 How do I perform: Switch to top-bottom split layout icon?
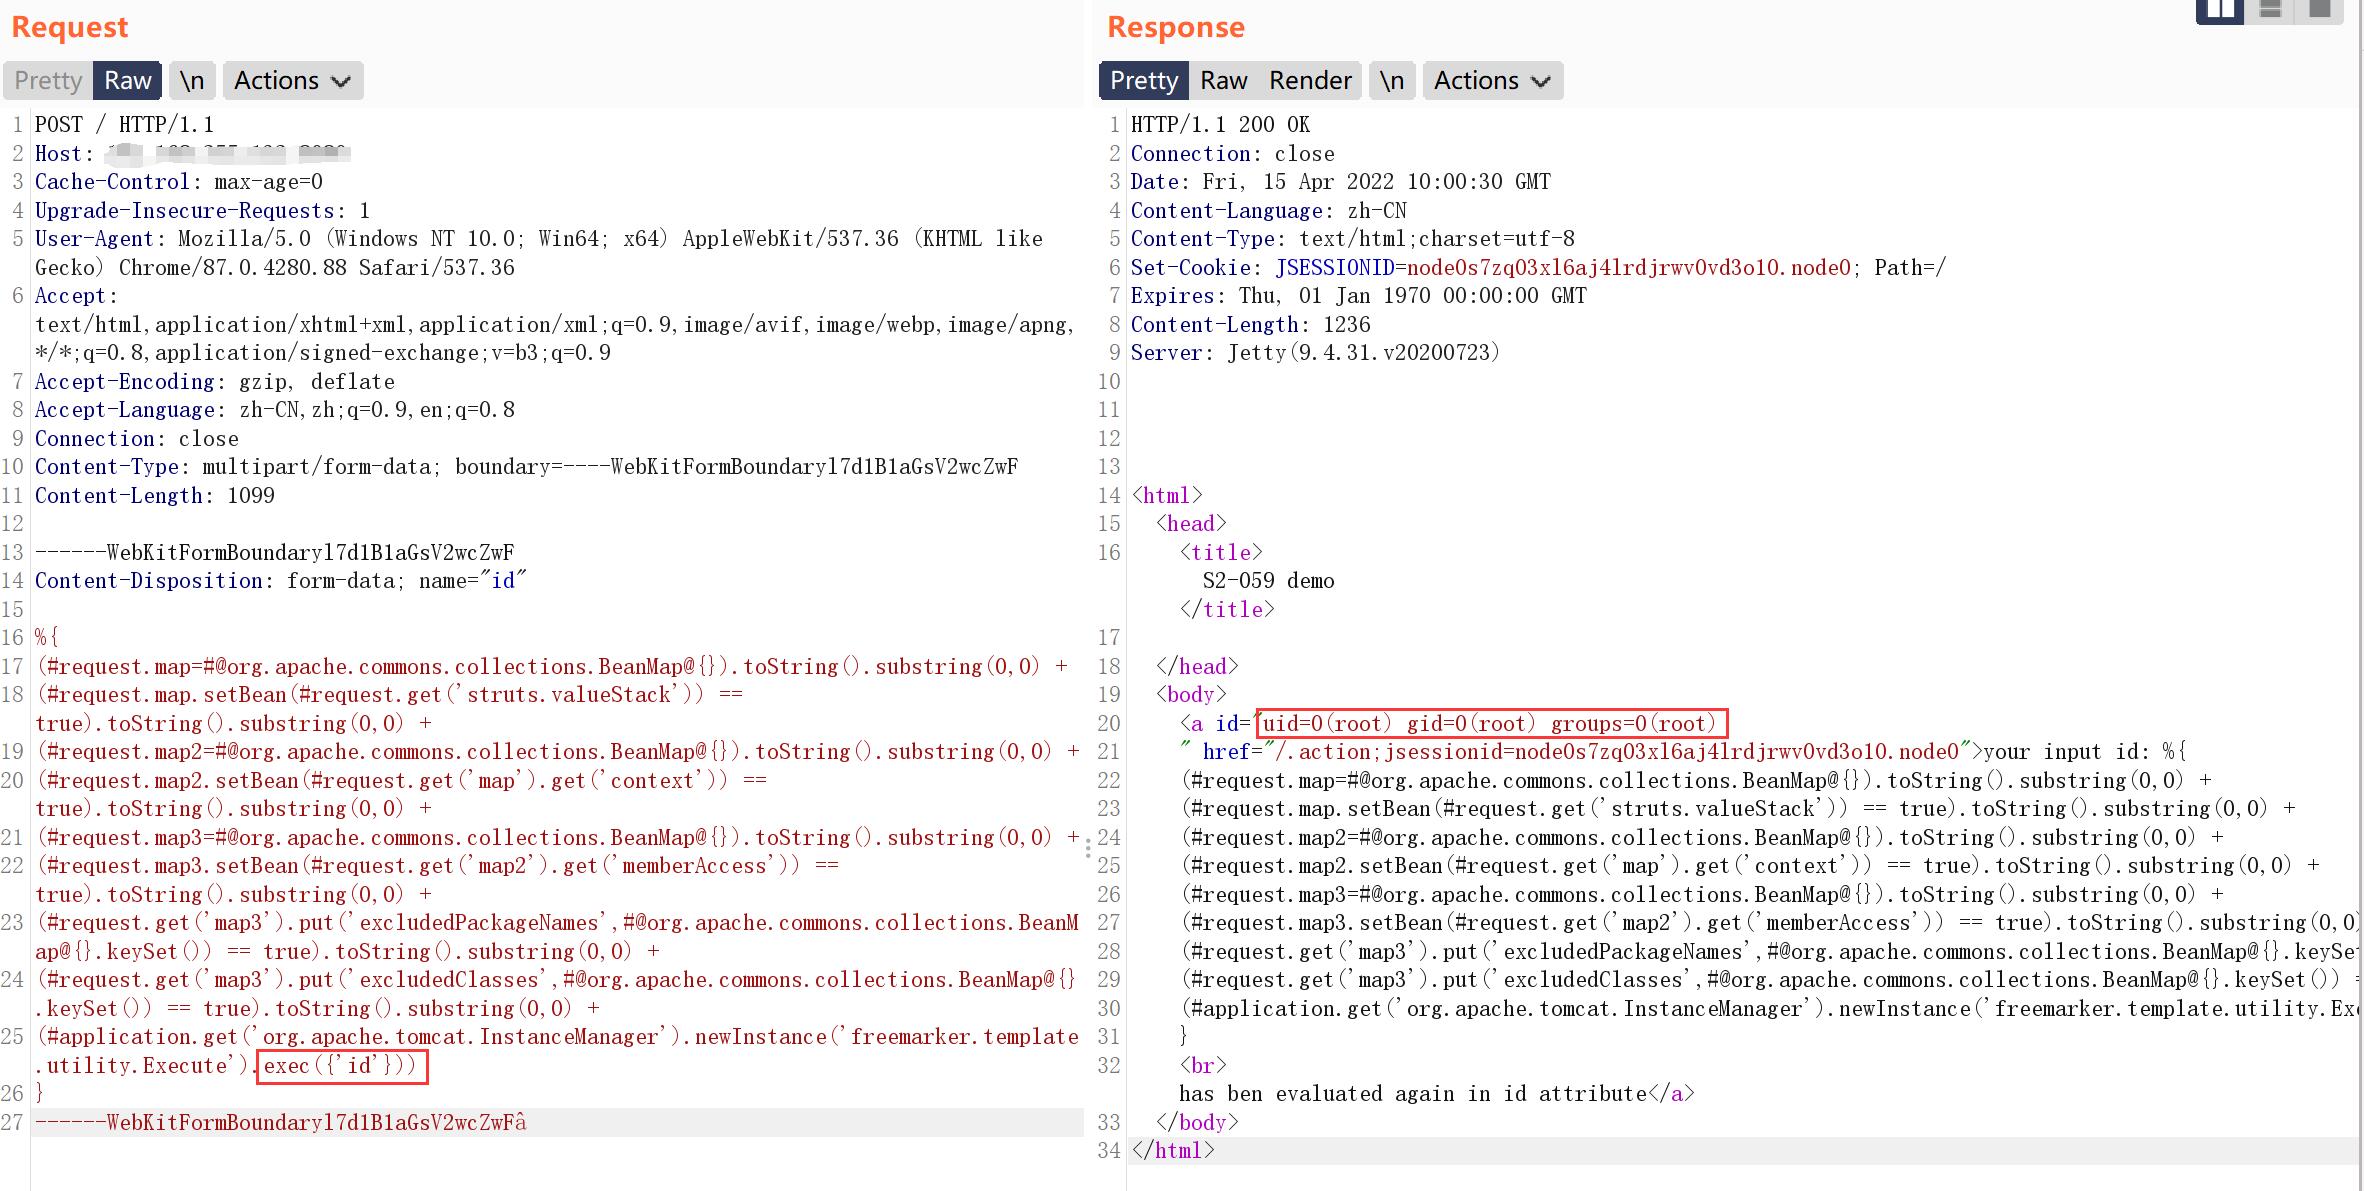2270,10
